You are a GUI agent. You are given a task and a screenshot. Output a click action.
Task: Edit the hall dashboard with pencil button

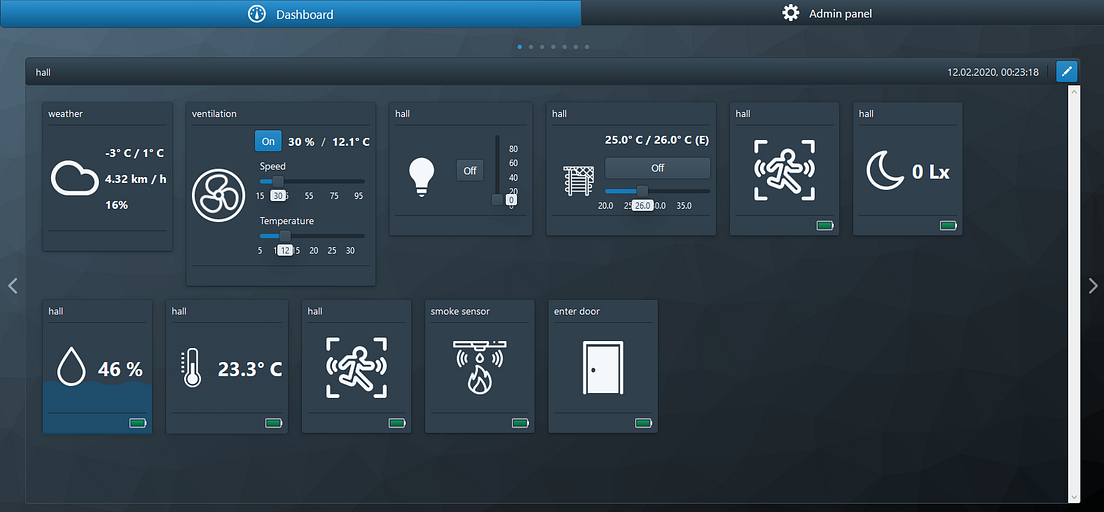click(1067, 72)
